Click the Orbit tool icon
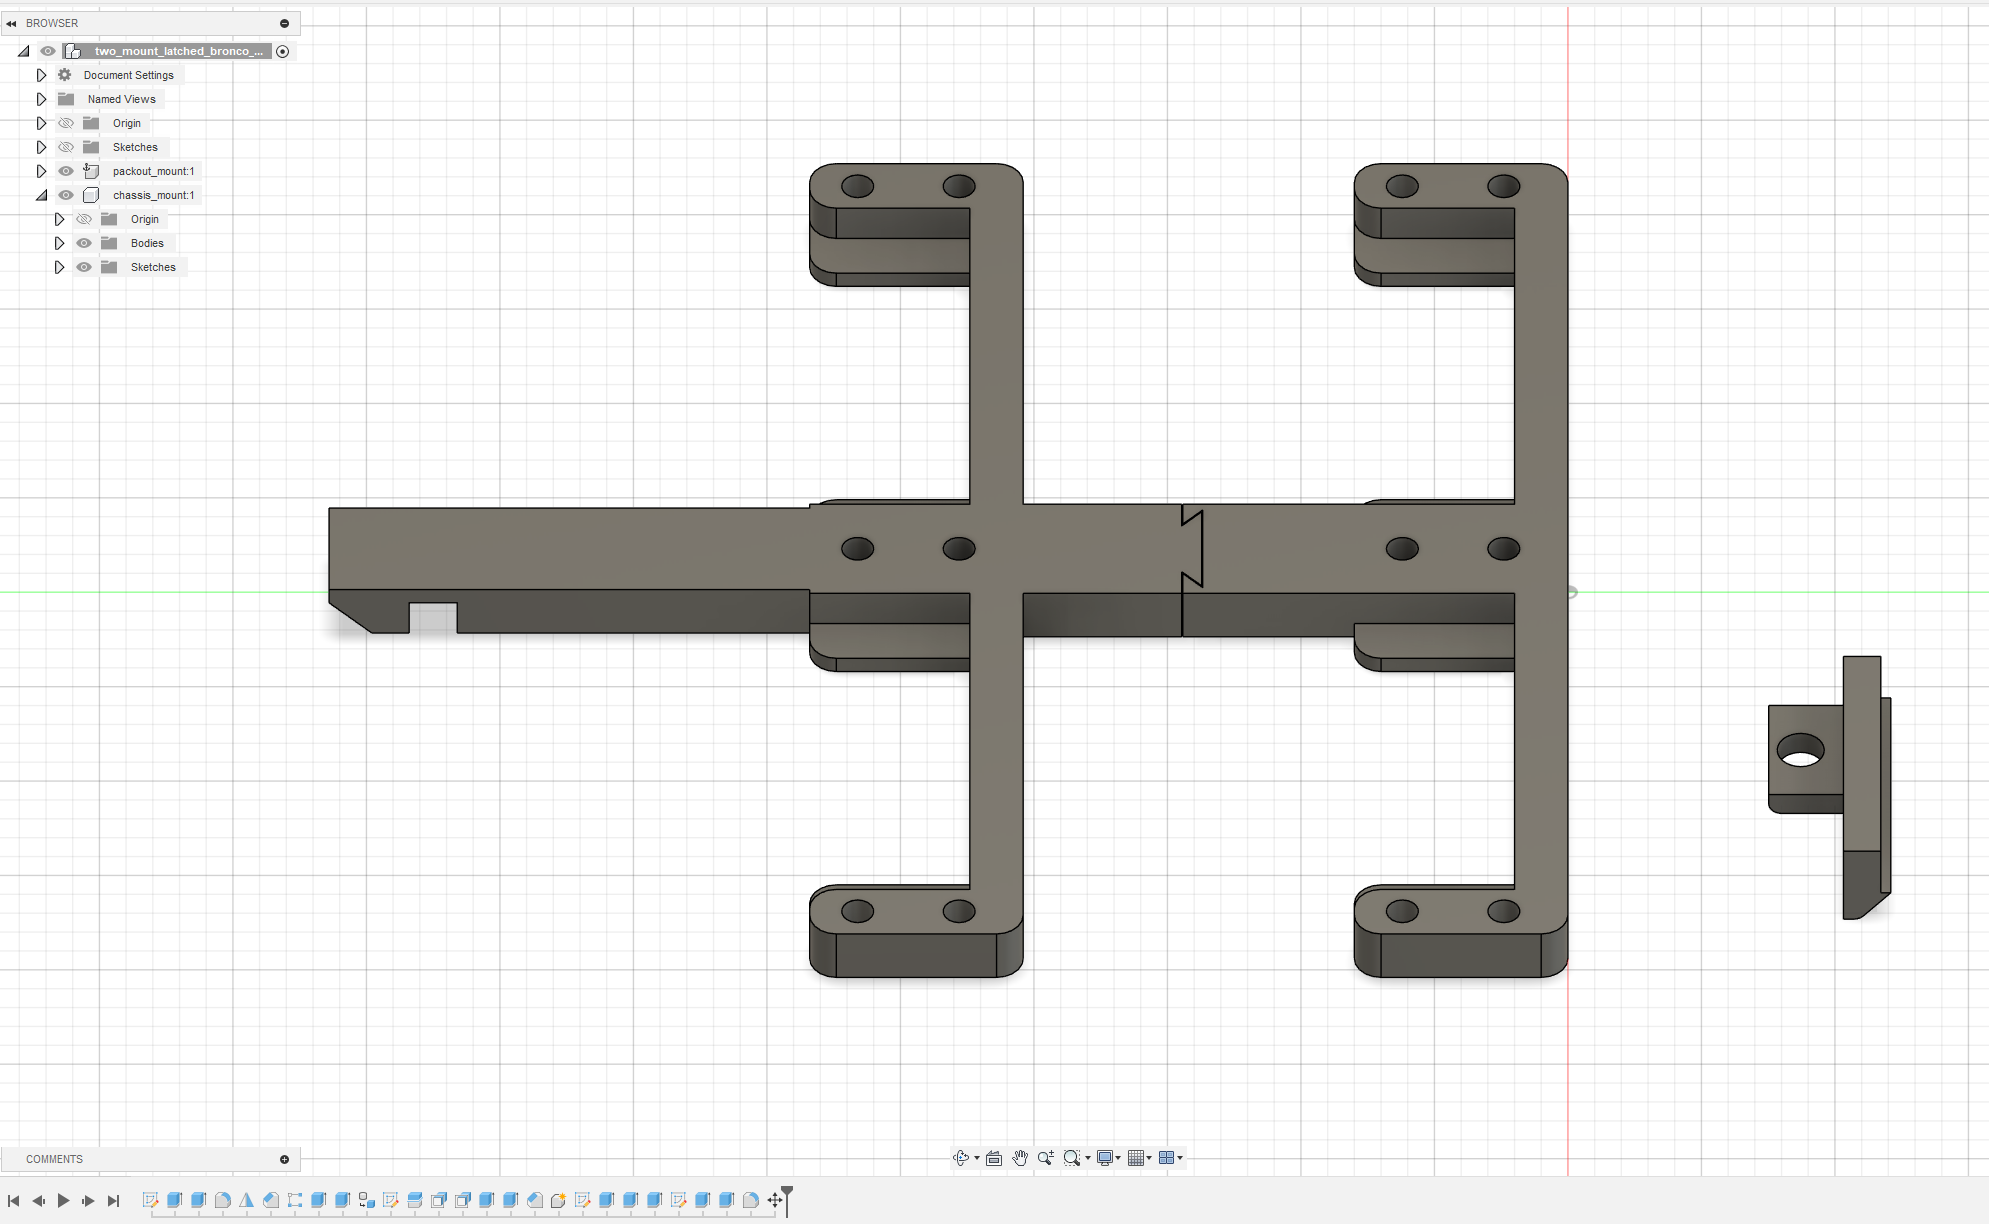 click(x=961, y=1158)
